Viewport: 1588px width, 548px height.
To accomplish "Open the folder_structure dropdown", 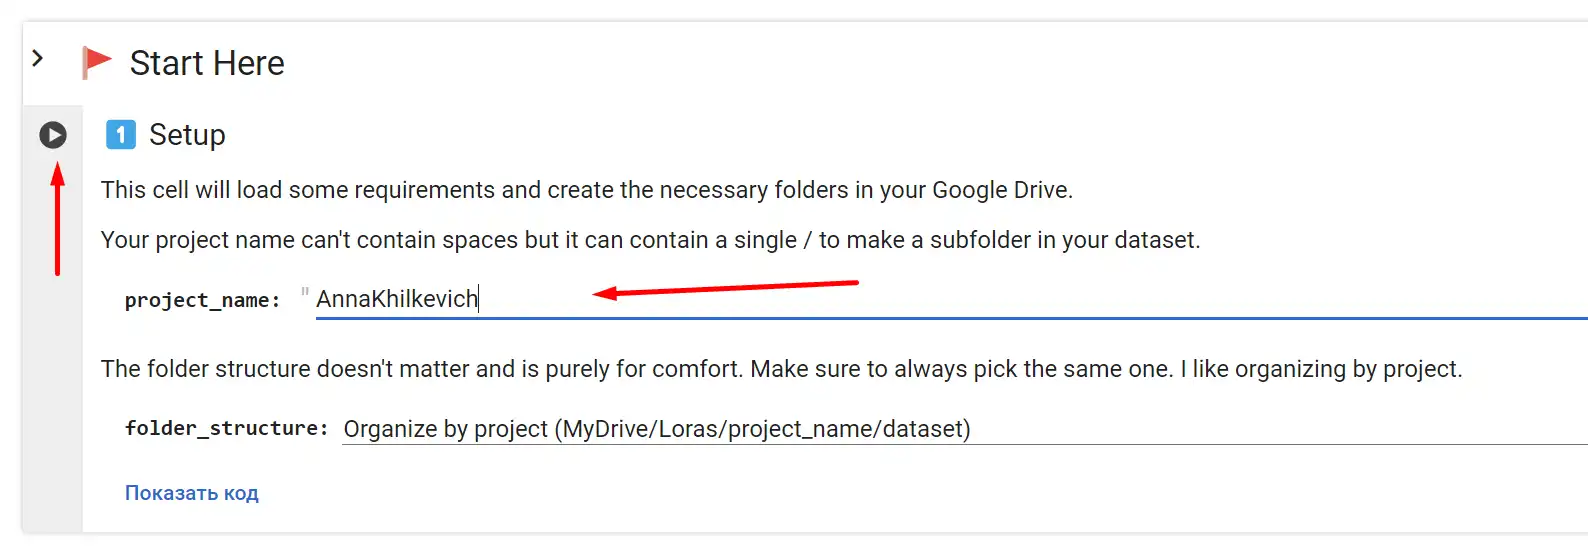I will tap(964, 429).
